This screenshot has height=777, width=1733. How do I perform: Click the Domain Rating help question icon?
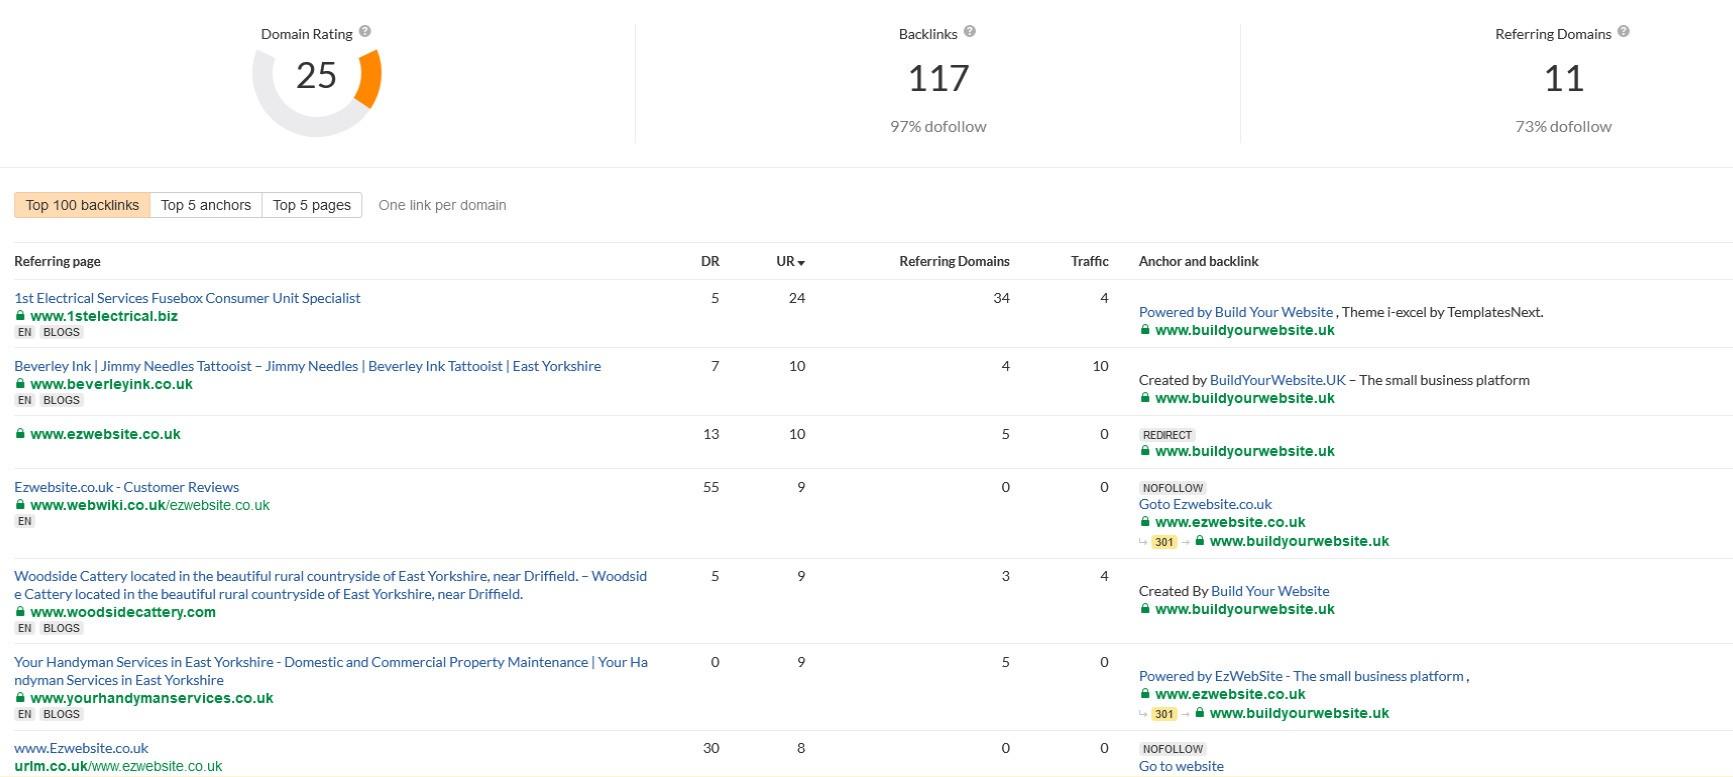(365, 32)
